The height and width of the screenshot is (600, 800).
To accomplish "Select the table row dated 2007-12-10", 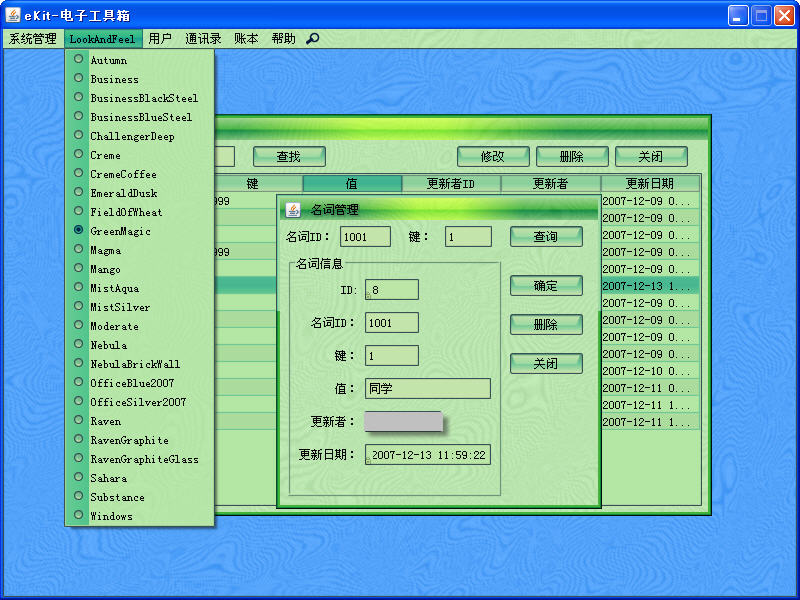I will click(x=650, y=371).
